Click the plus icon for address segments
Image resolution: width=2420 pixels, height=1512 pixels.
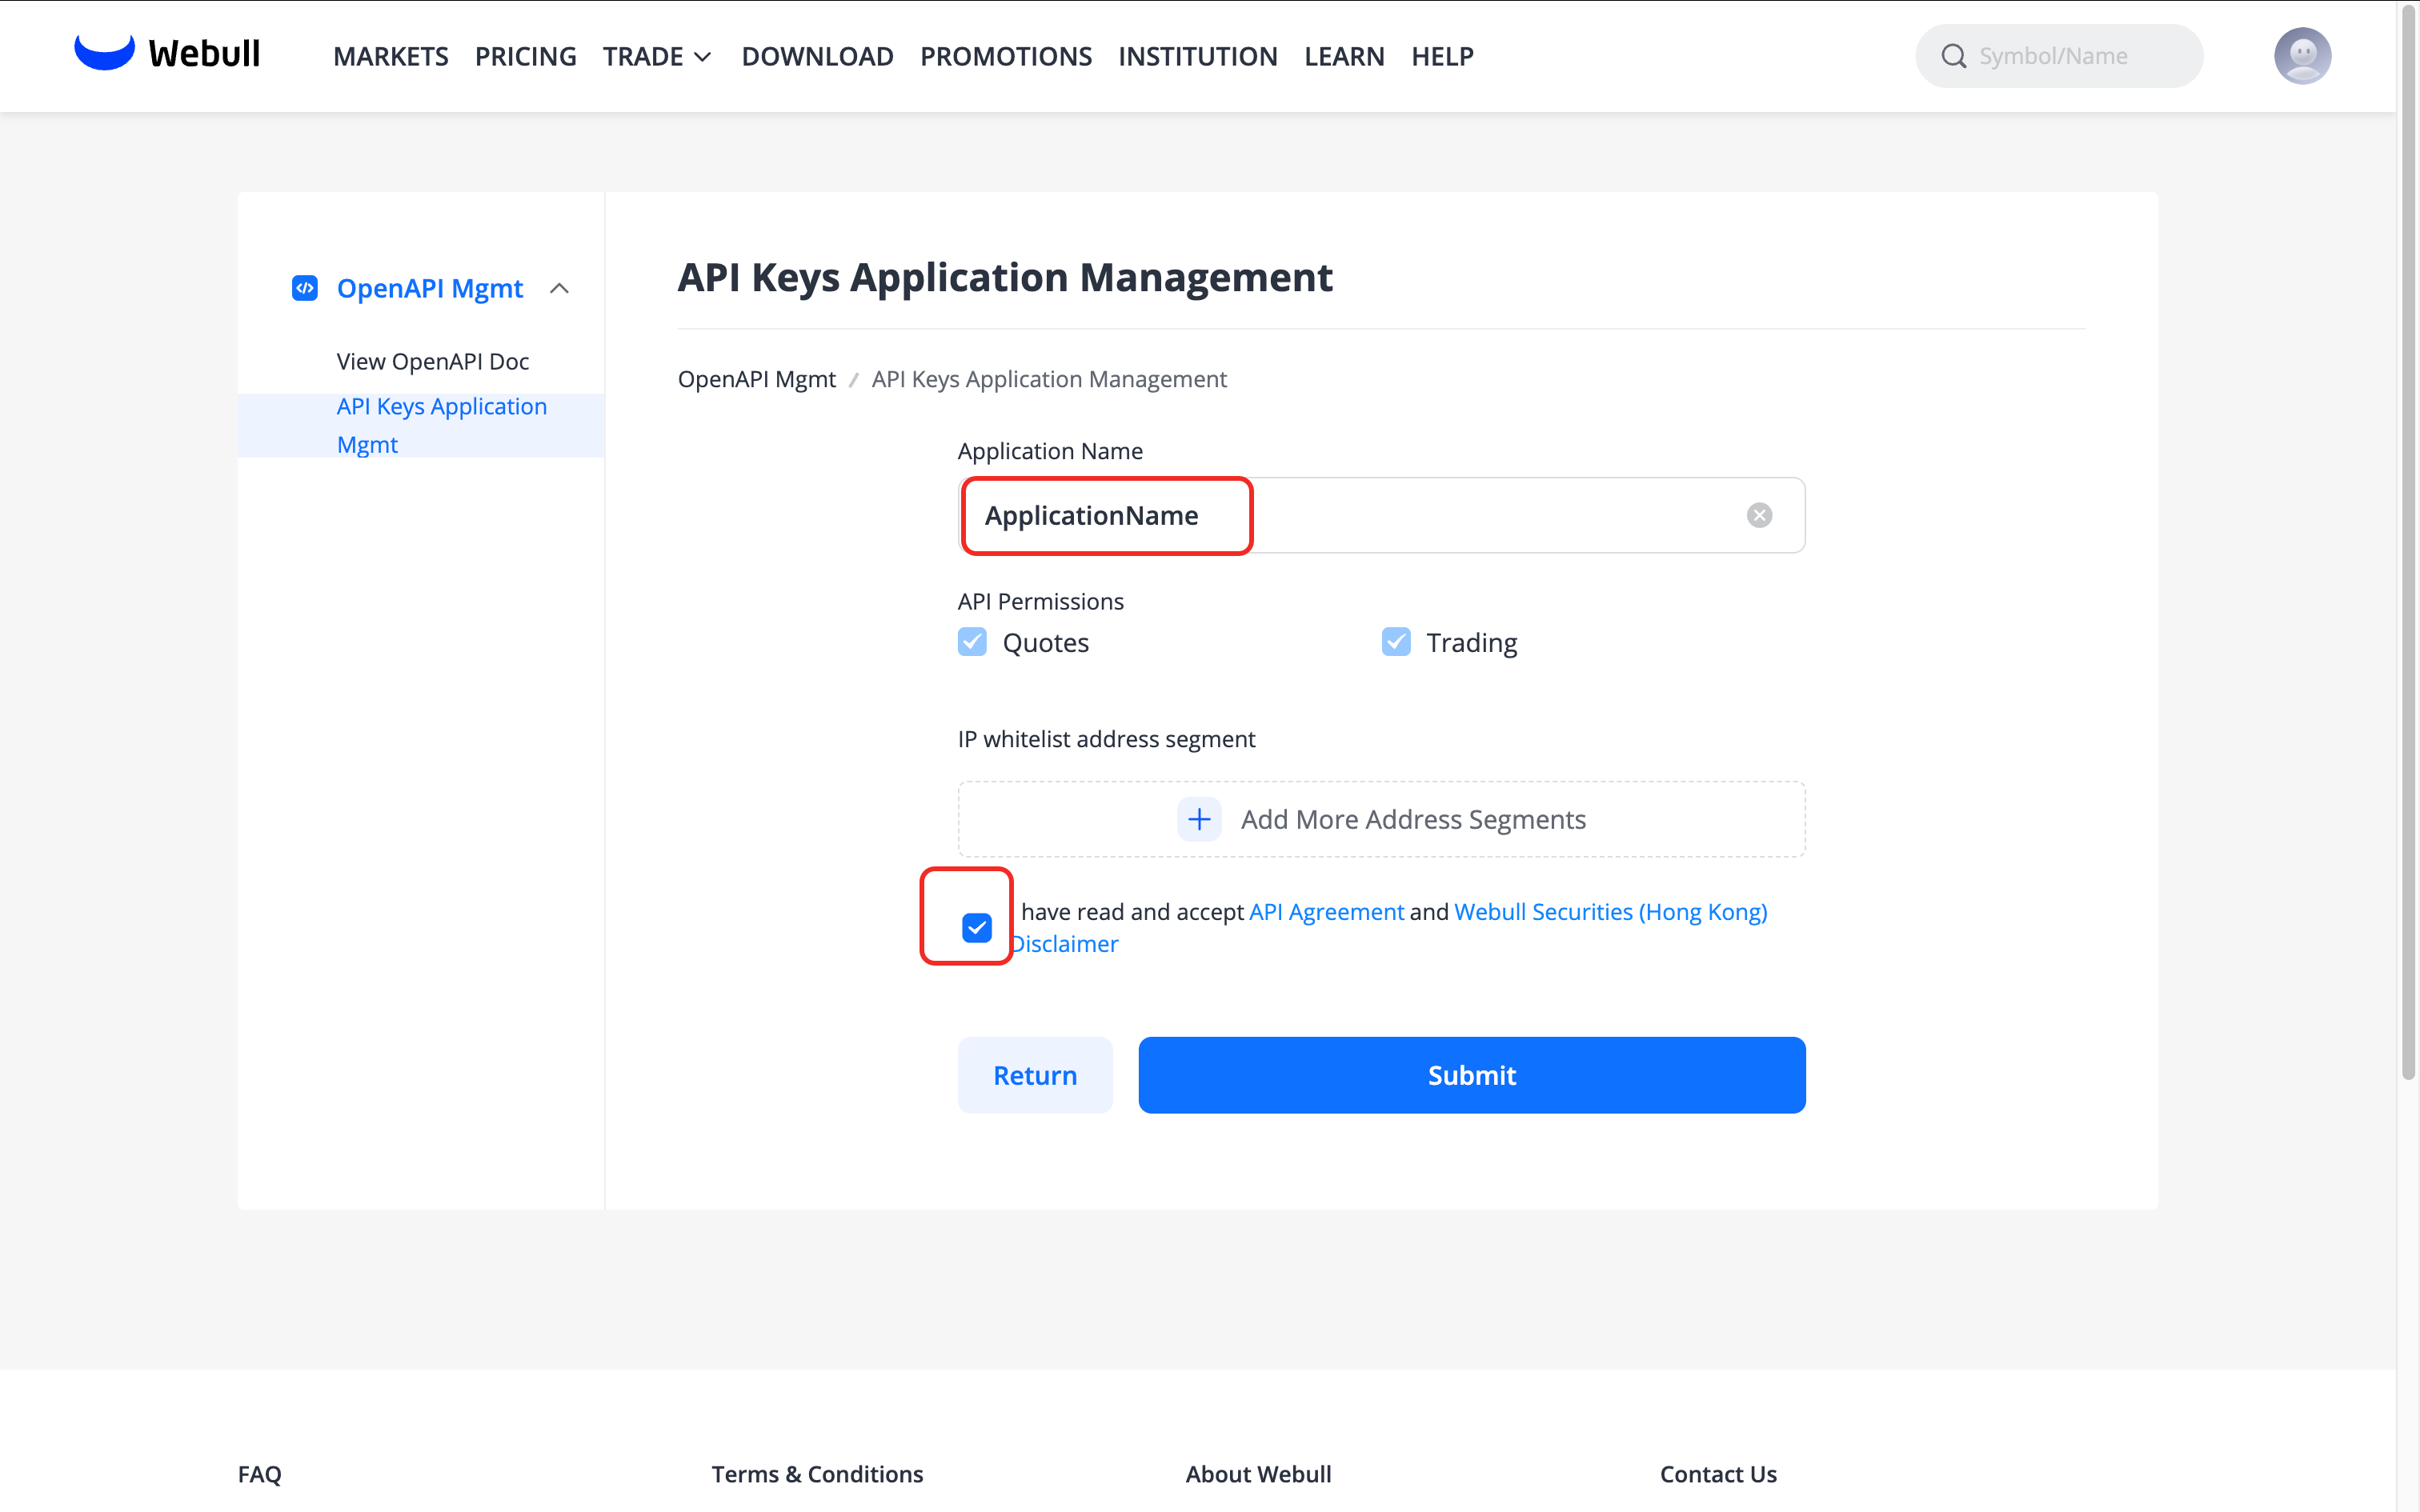[x=1199, y=819]
